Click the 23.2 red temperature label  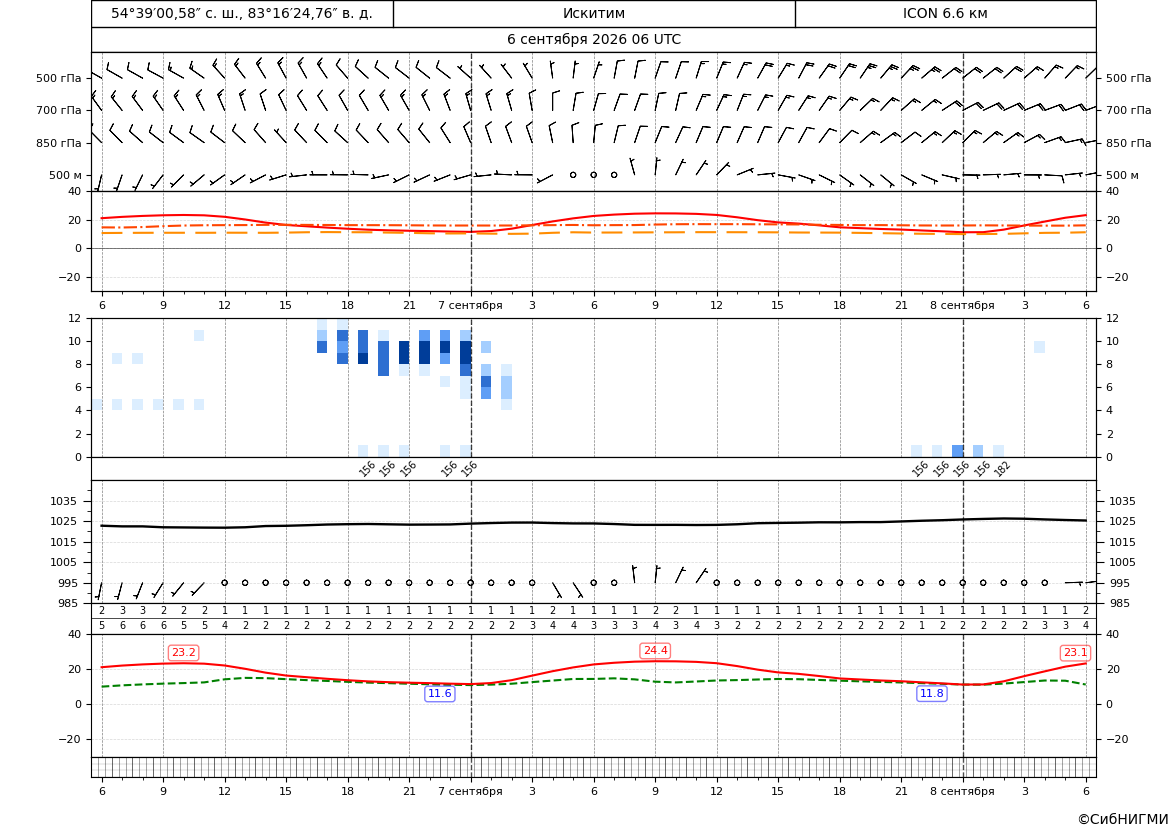tap(183, 653)
